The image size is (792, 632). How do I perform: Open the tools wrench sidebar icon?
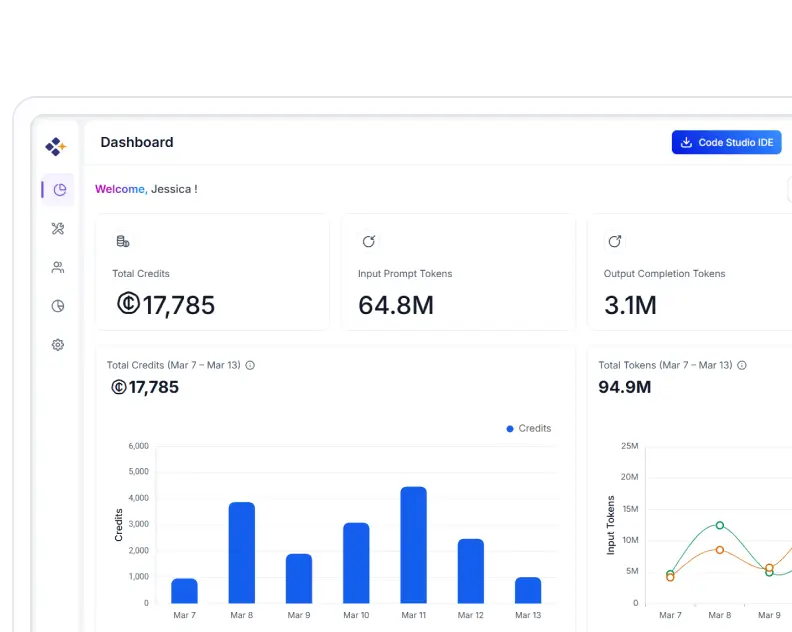tap(58, 229)
